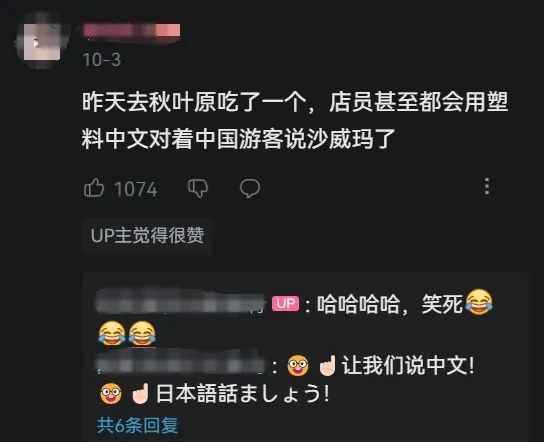
Task: Open second replier's blurred username
Action: (180, 364)
